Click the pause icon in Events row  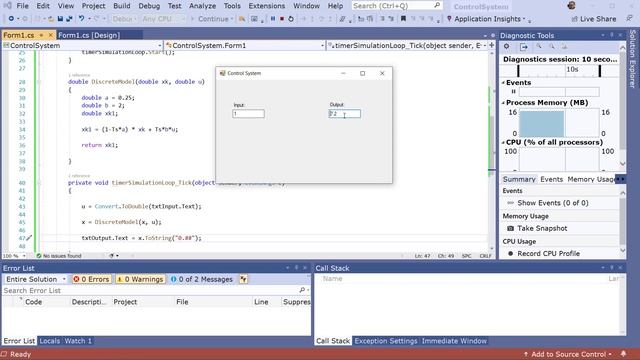click(513, 91)
